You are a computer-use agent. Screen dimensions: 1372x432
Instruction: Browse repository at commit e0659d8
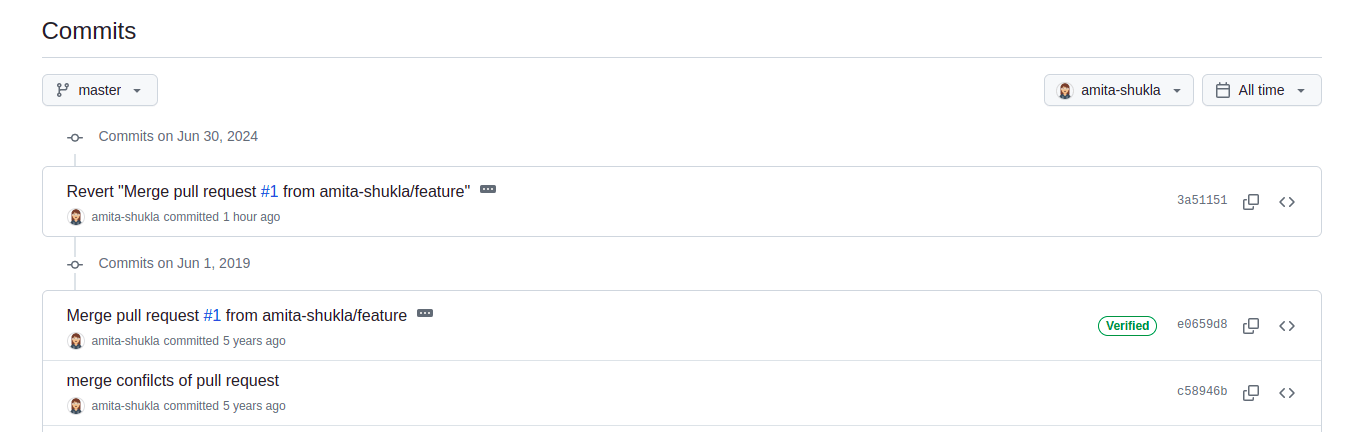[x=1287, y=325]
